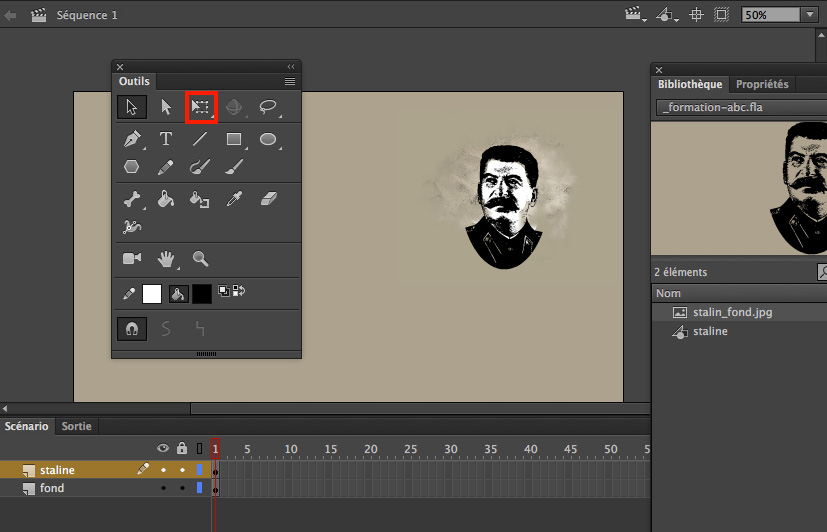Toggle lock on all layers
Viewport: 827px width, 532px height.
(182, 448)
